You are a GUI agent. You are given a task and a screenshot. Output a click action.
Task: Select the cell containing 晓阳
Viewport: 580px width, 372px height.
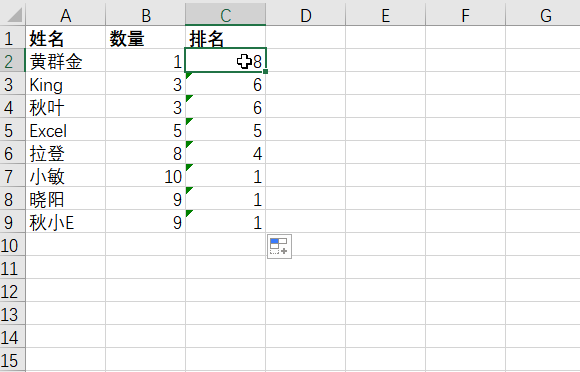pyautogui.click(x=65, y=199)
